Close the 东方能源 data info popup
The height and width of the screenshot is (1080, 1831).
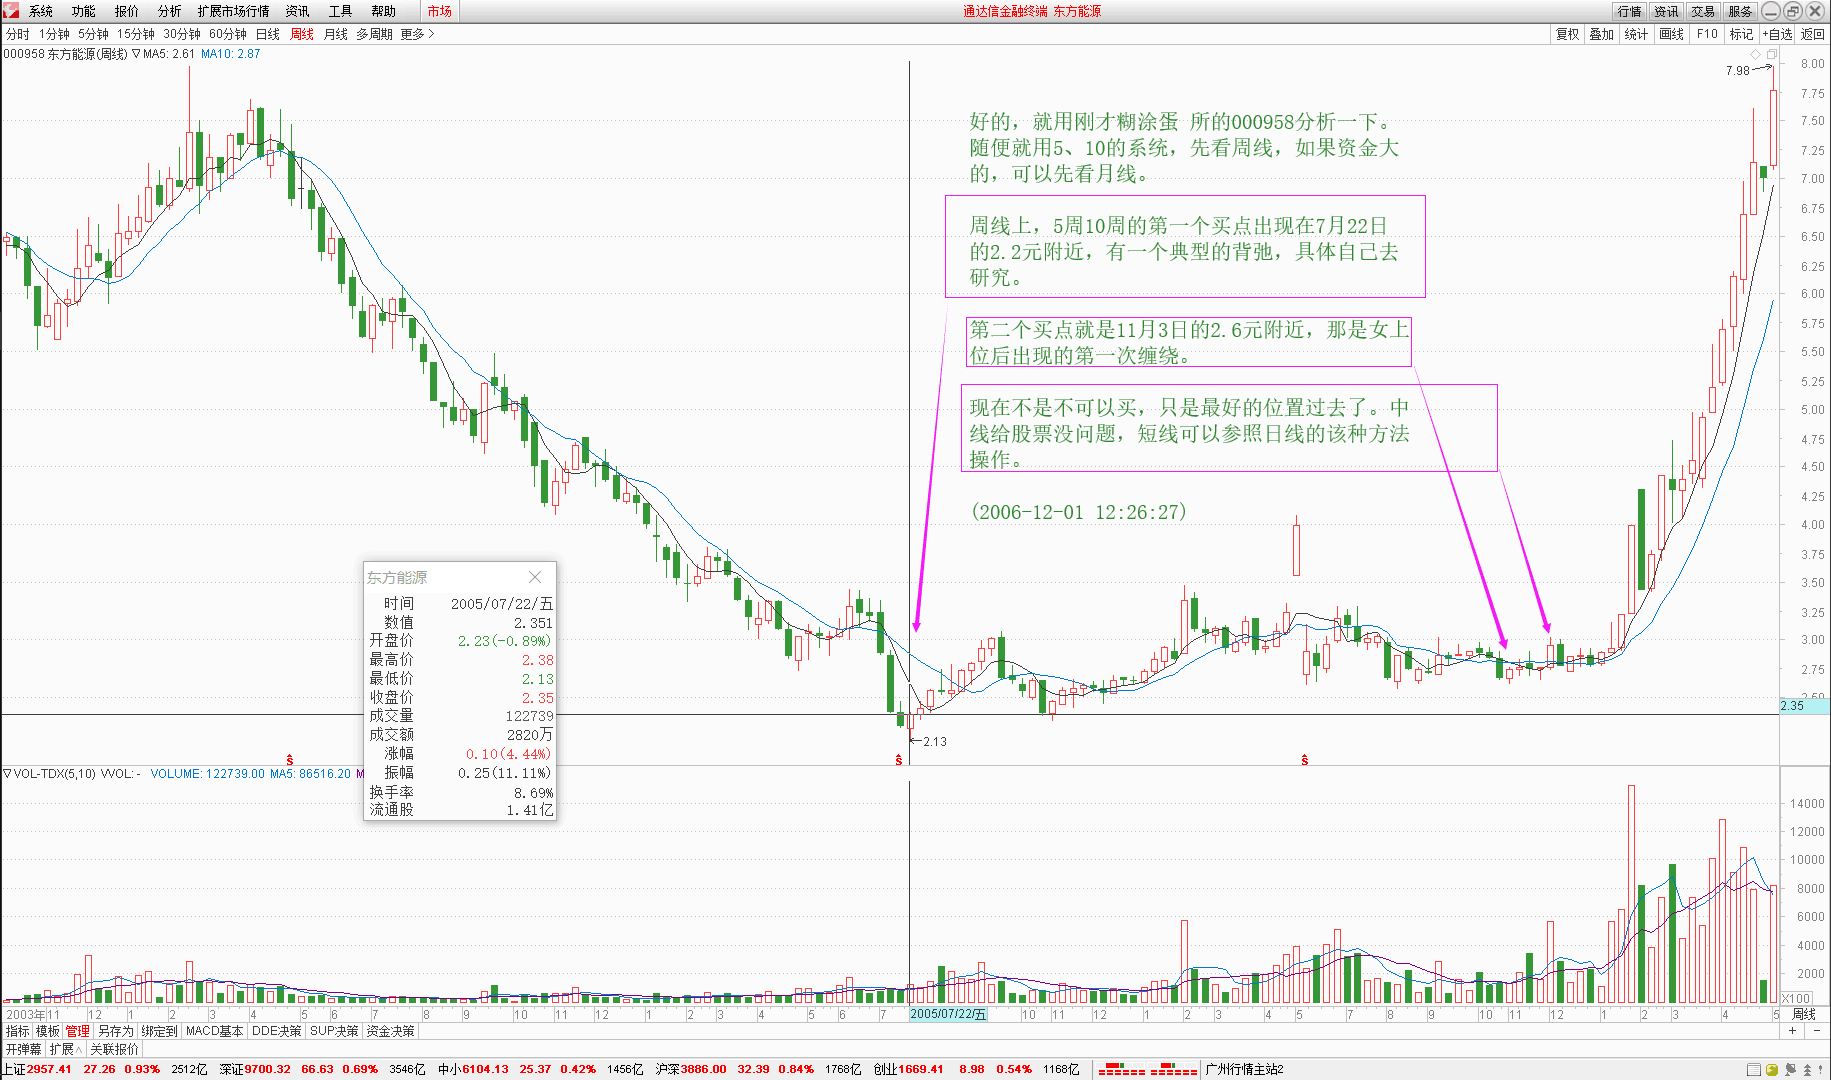[x=535, y=577]
